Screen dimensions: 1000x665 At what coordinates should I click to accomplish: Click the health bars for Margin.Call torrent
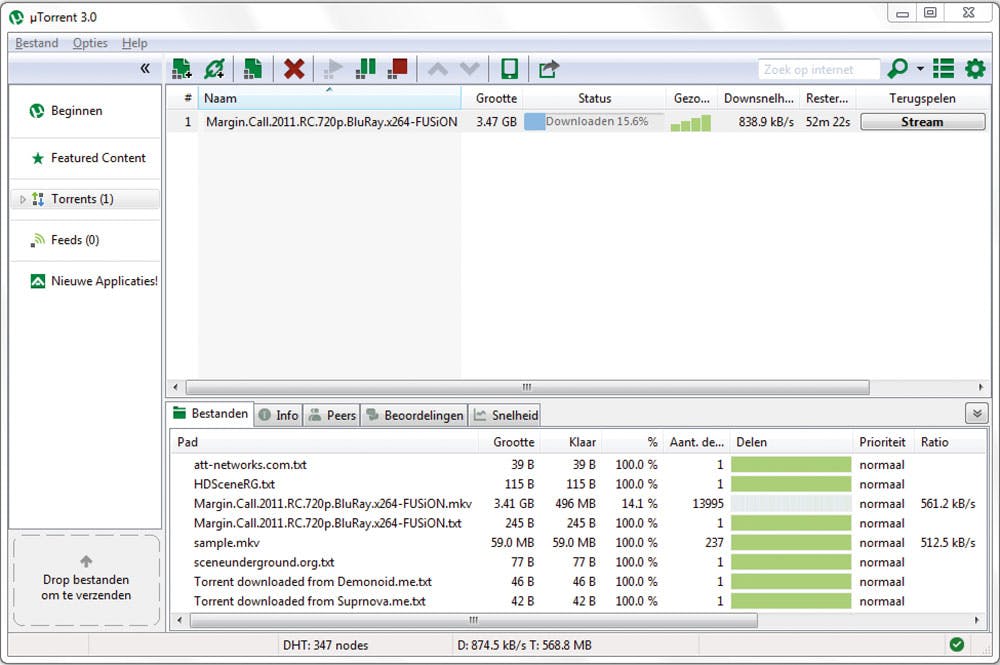click(x=691, y=122)
